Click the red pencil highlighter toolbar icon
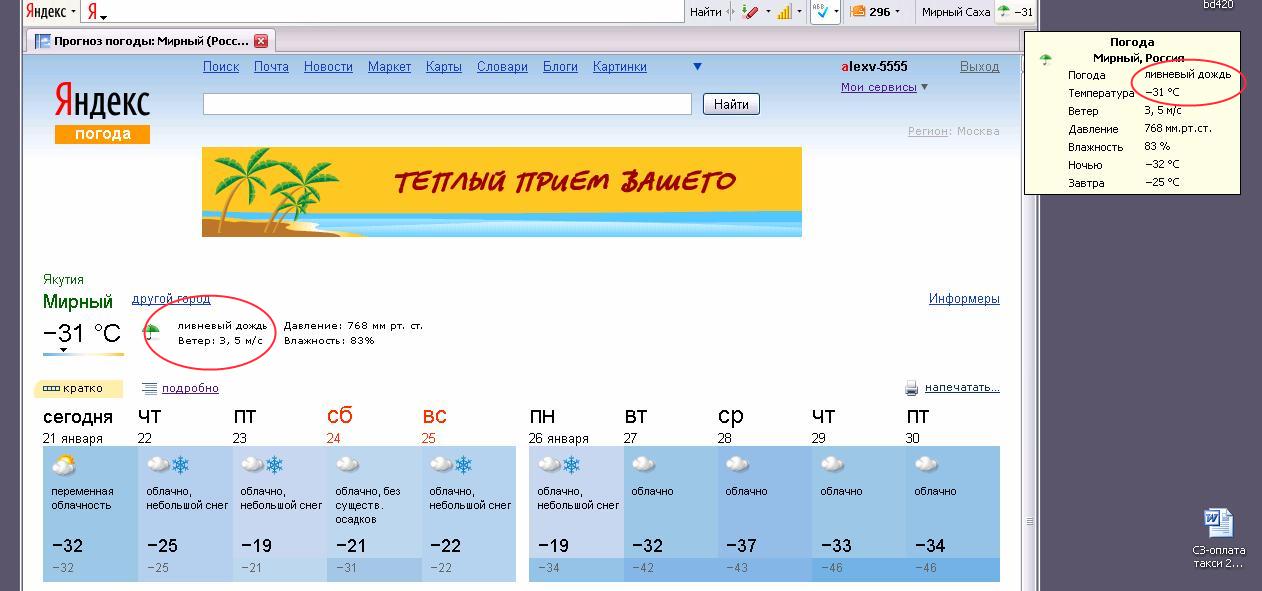Screen dimensions: 1262x591 752,12
